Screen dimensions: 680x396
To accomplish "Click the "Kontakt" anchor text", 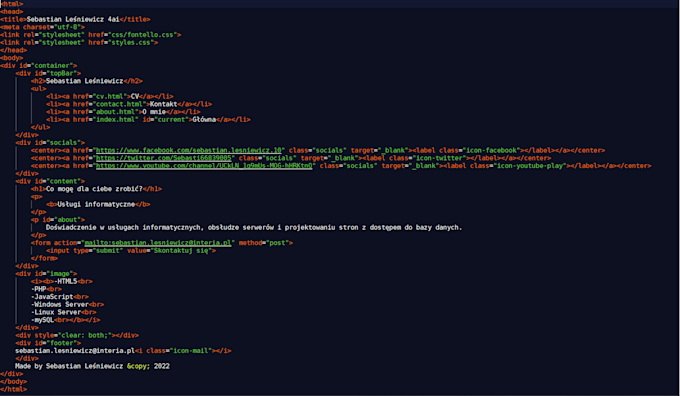I will pos(163,104).
